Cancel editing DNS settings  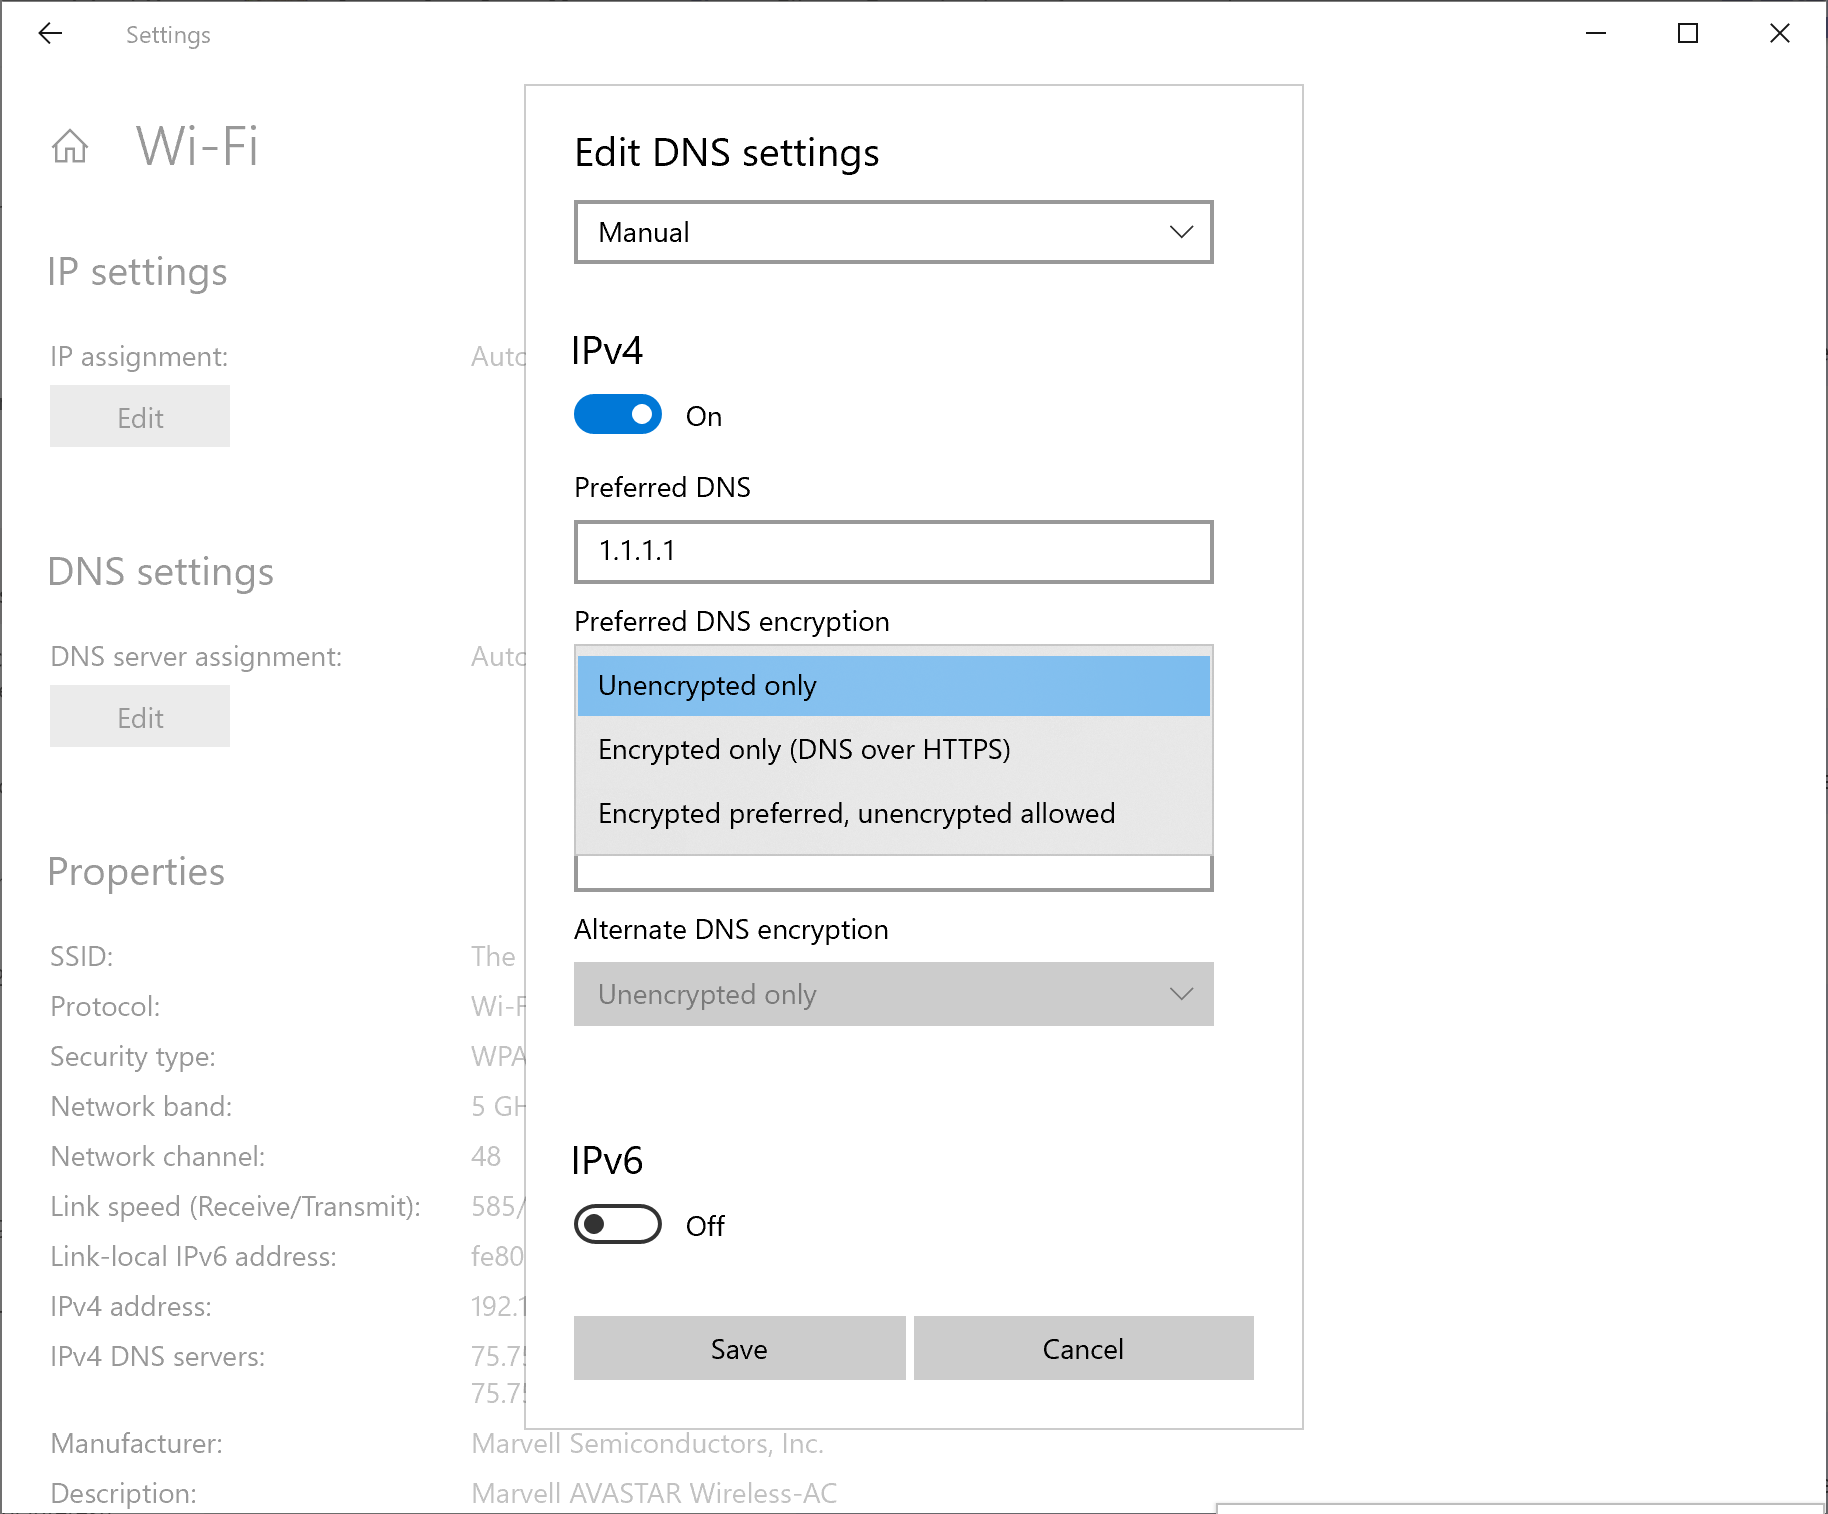1082,1348
